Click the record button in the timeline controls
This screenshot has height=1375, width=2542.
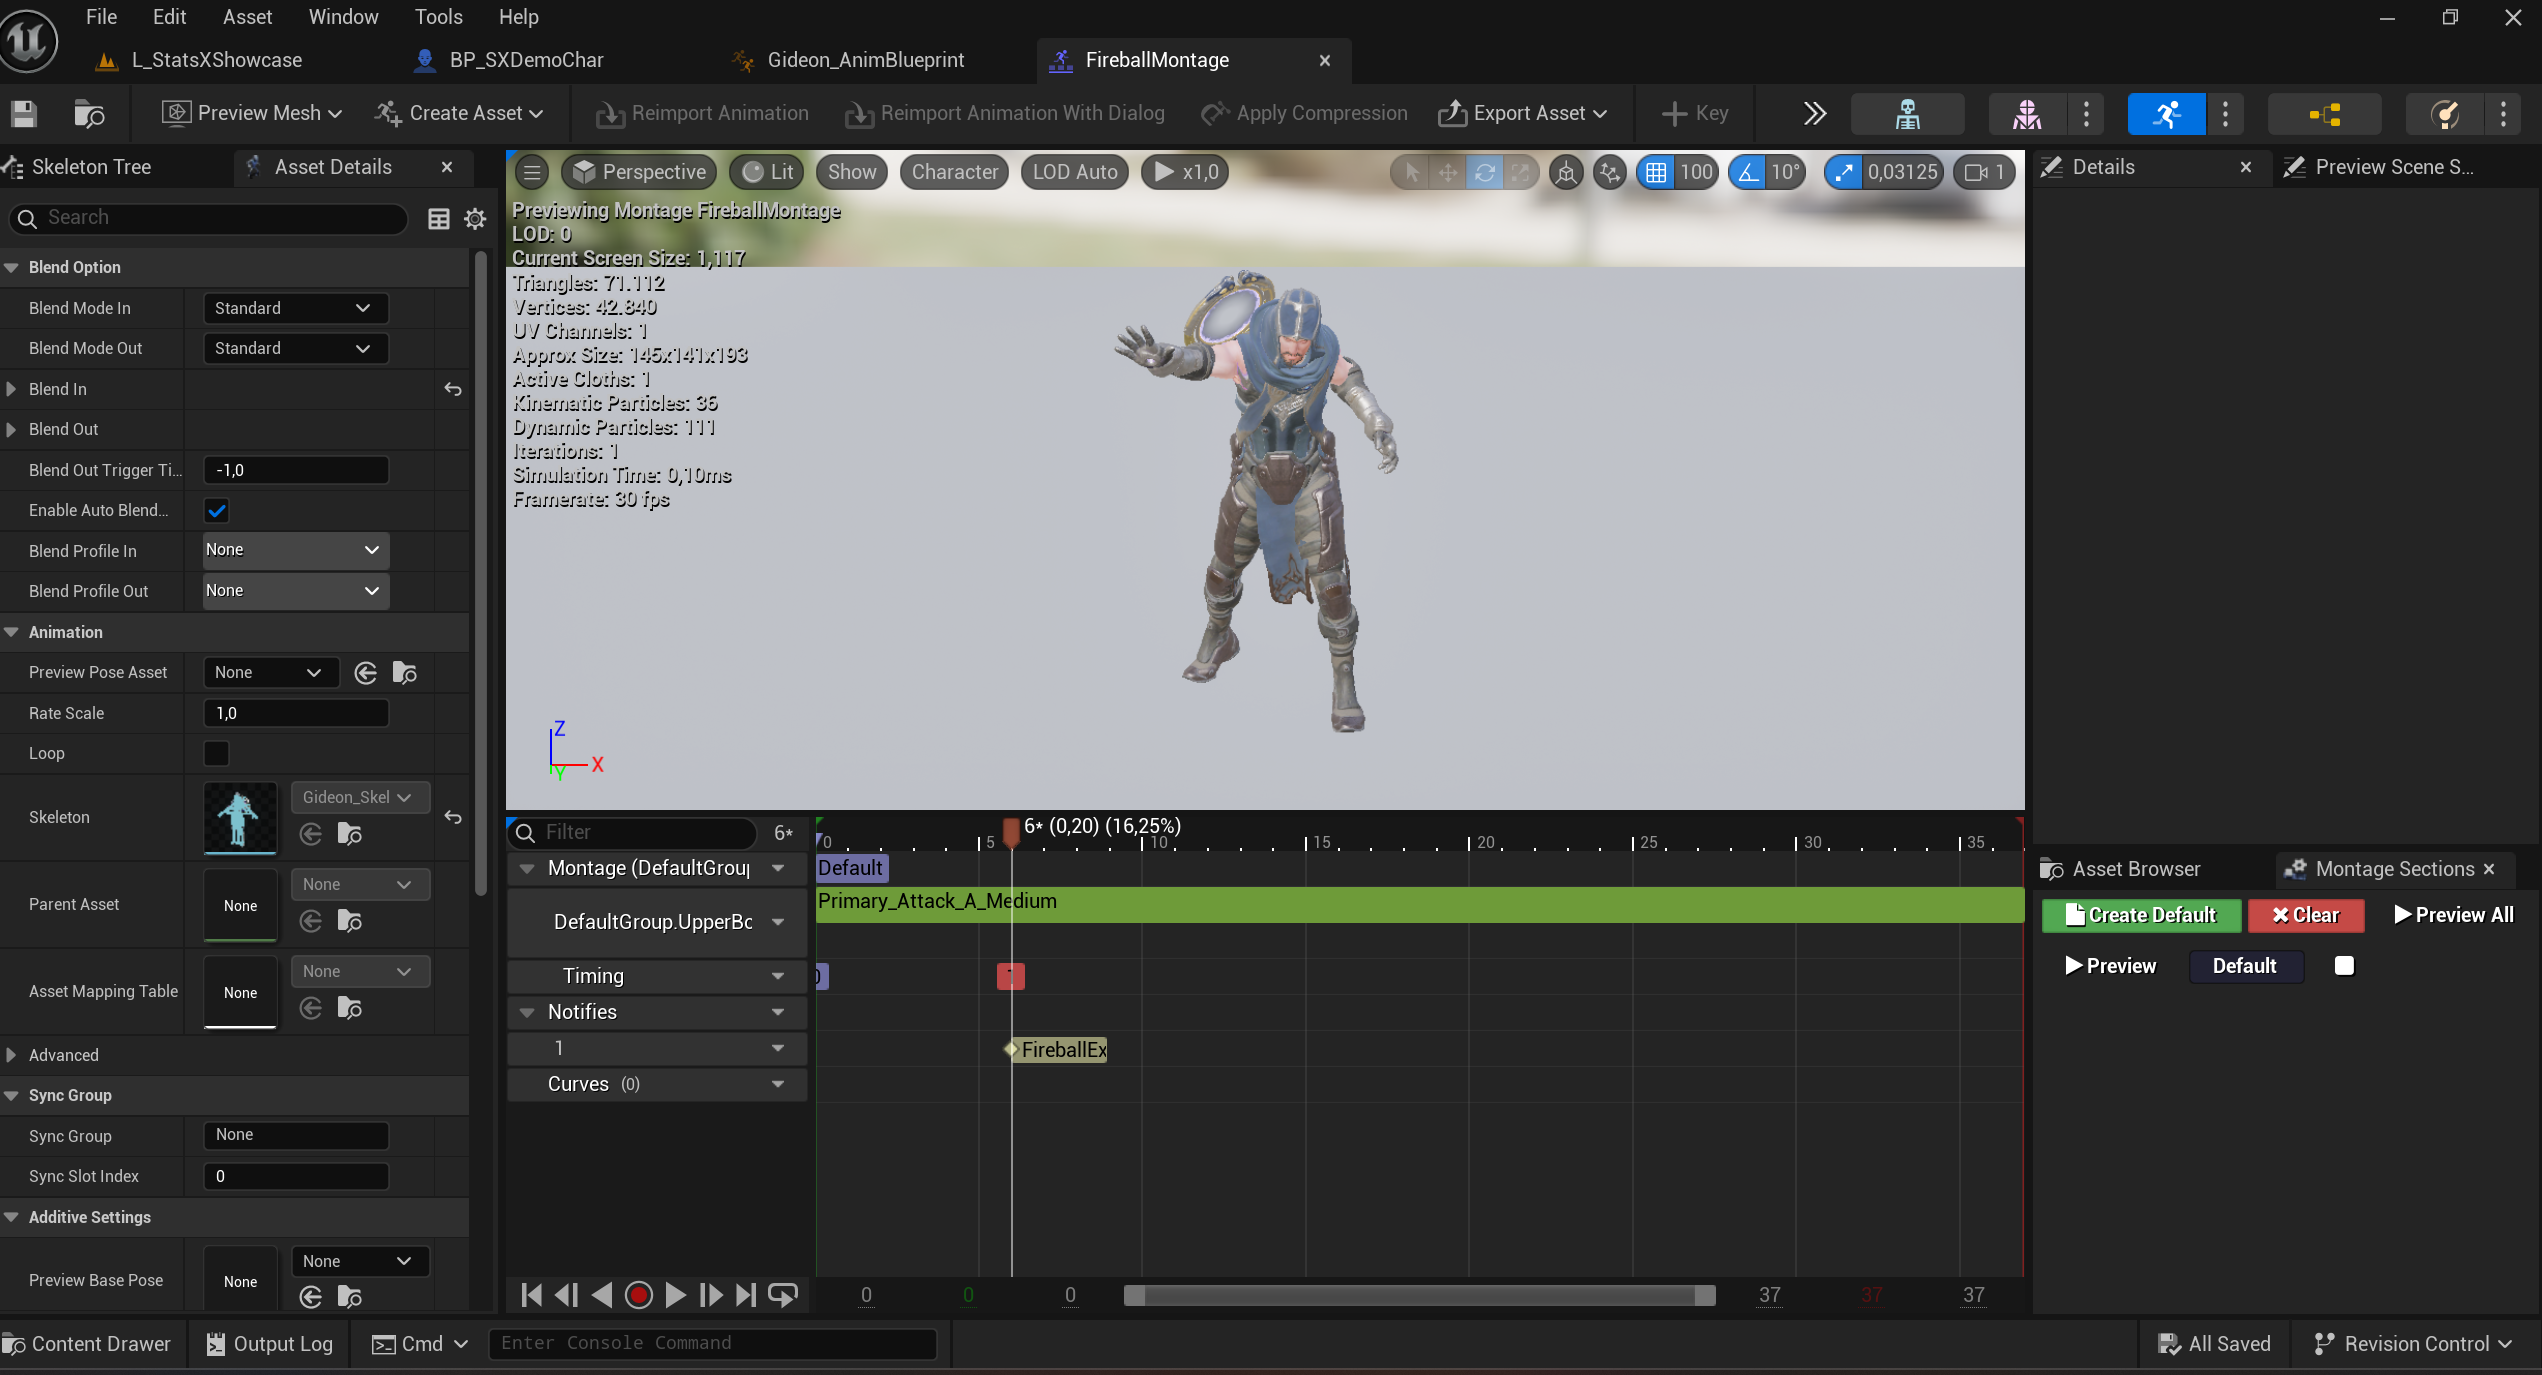click(638, 1295)
